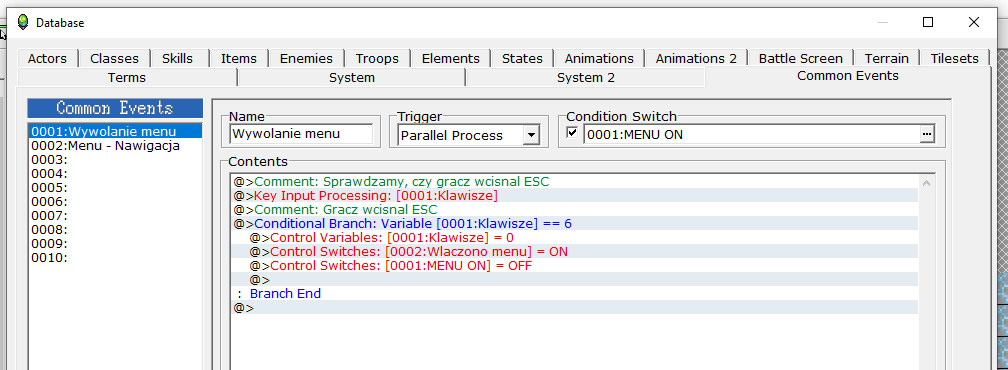The image size is (1008, 370).
Task: Open the Terrain tab
Action: tap(886, 58)
